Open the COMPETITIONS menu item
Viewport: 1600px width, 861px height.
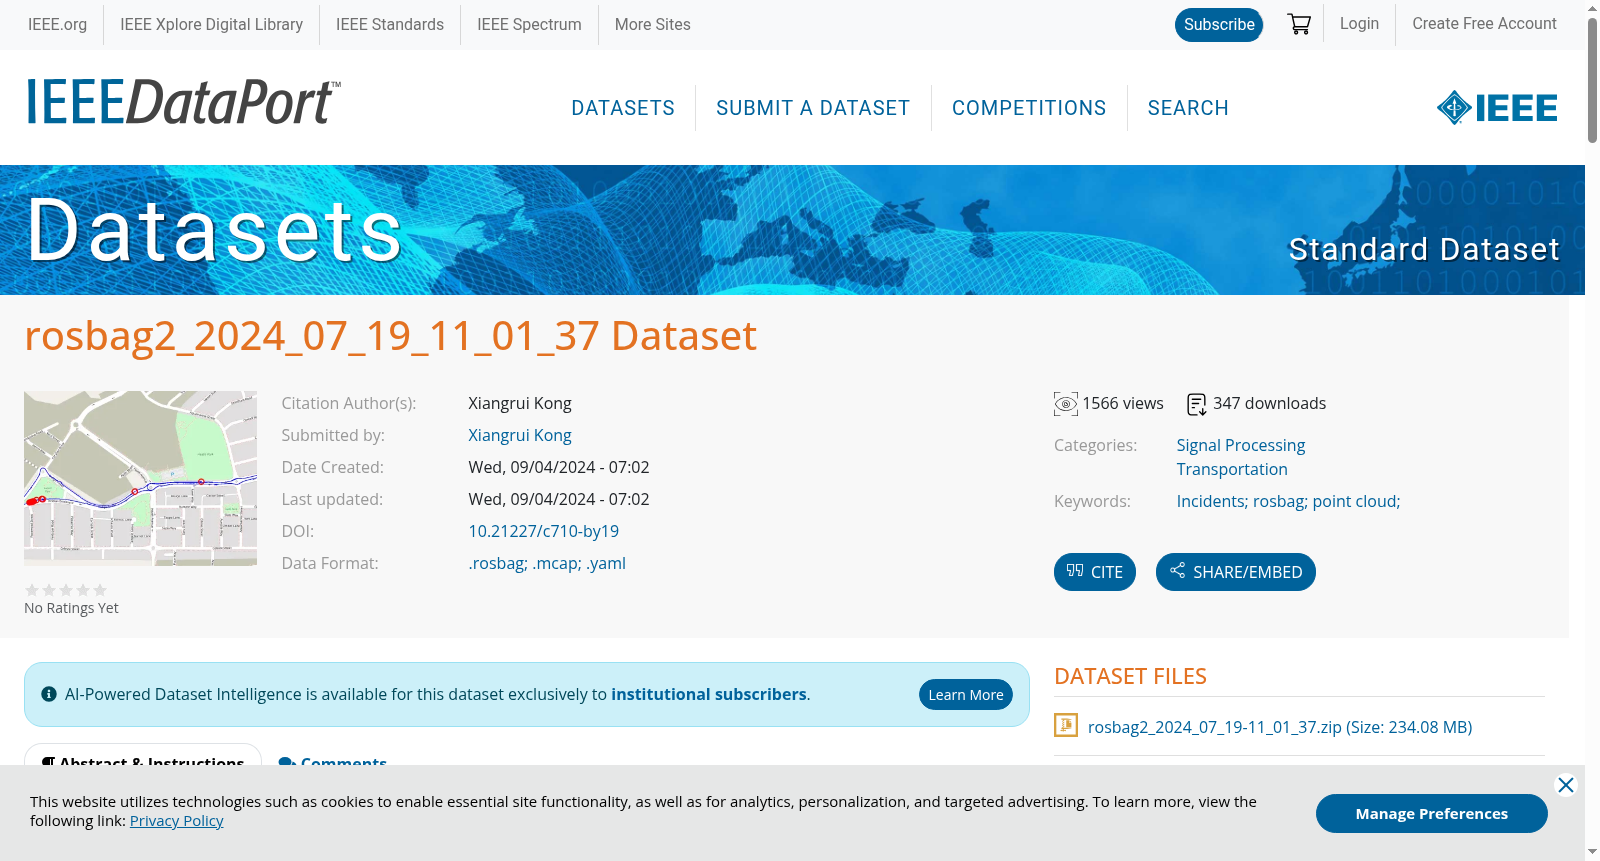point(1029,108)
